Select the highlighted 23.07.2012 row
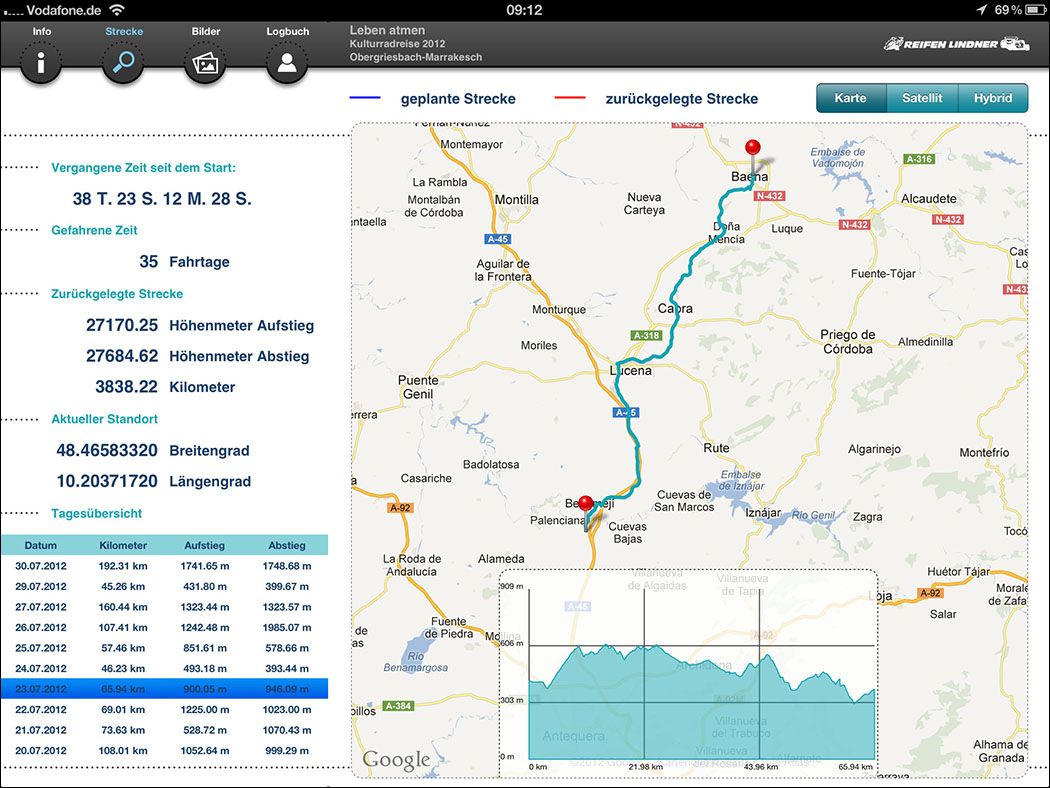The width and height of the screenshot is (1050, 788). 164,689
